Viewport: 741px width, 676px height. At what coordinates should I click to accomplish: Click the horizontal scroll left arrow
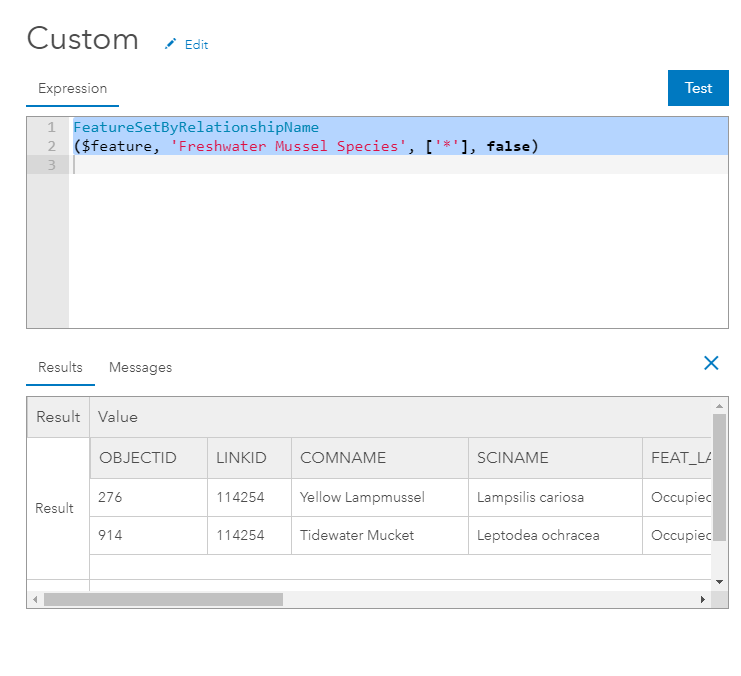35,599
